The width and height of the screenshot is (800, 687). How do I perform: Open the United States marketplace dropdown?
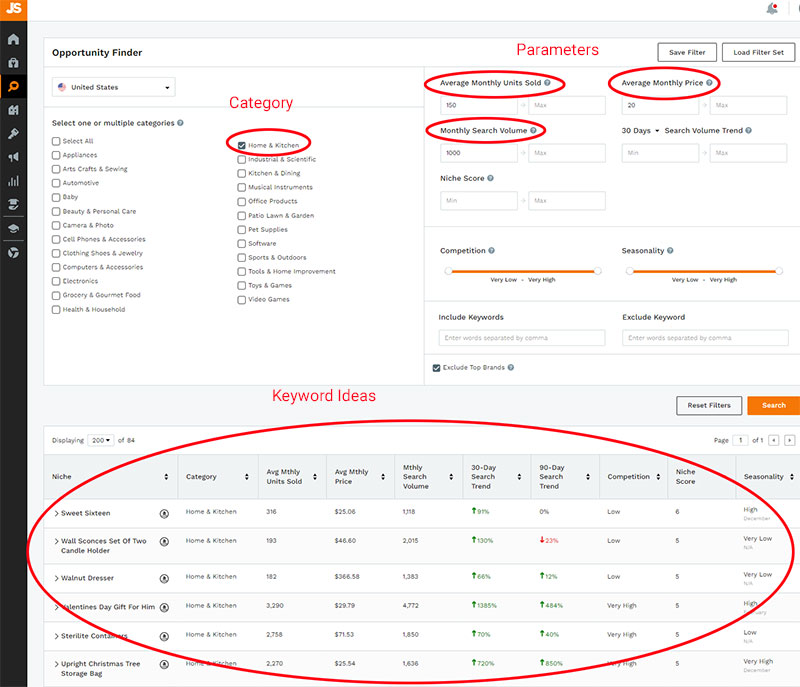click(x=113, y=88)
